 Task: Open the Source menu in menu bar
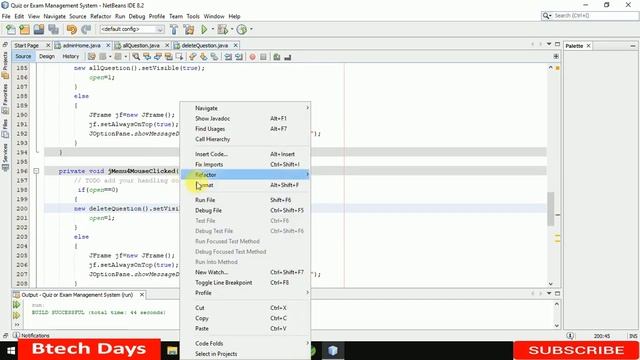pos(78,16)
